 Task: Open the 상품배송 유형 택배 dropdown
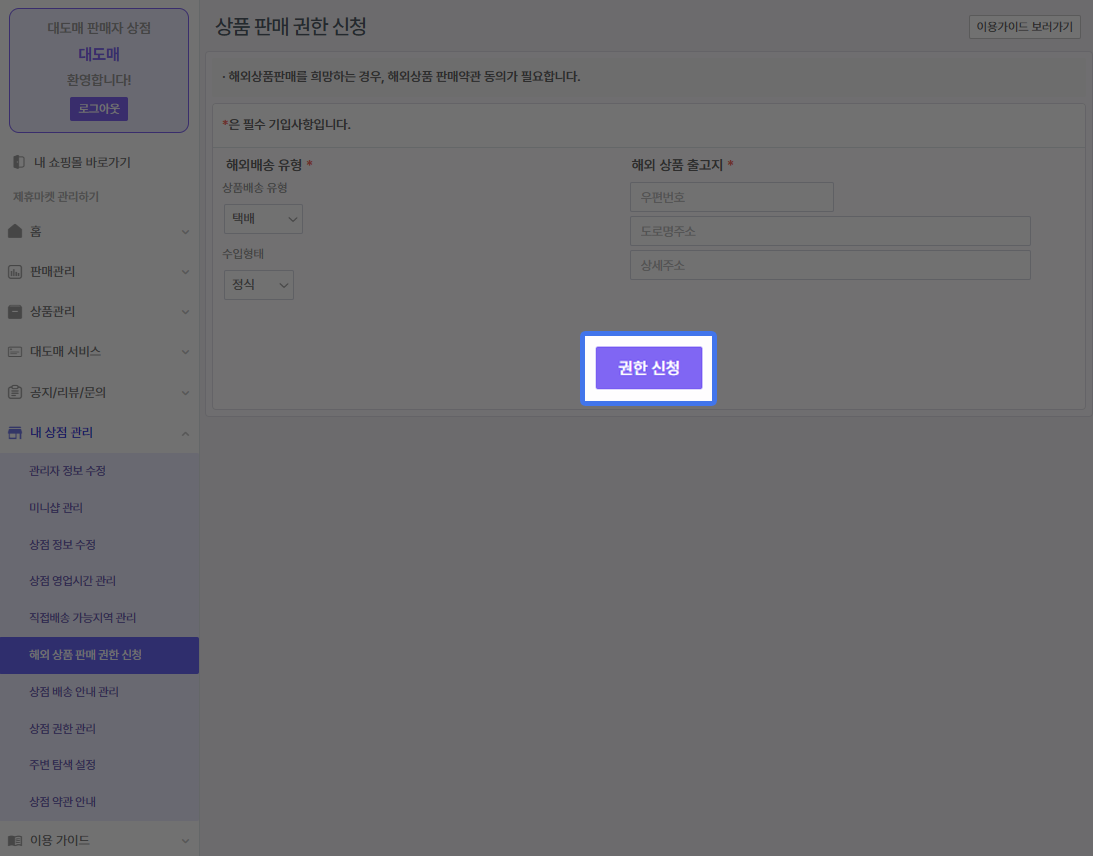pyautogui.click(x=263, y=219)
